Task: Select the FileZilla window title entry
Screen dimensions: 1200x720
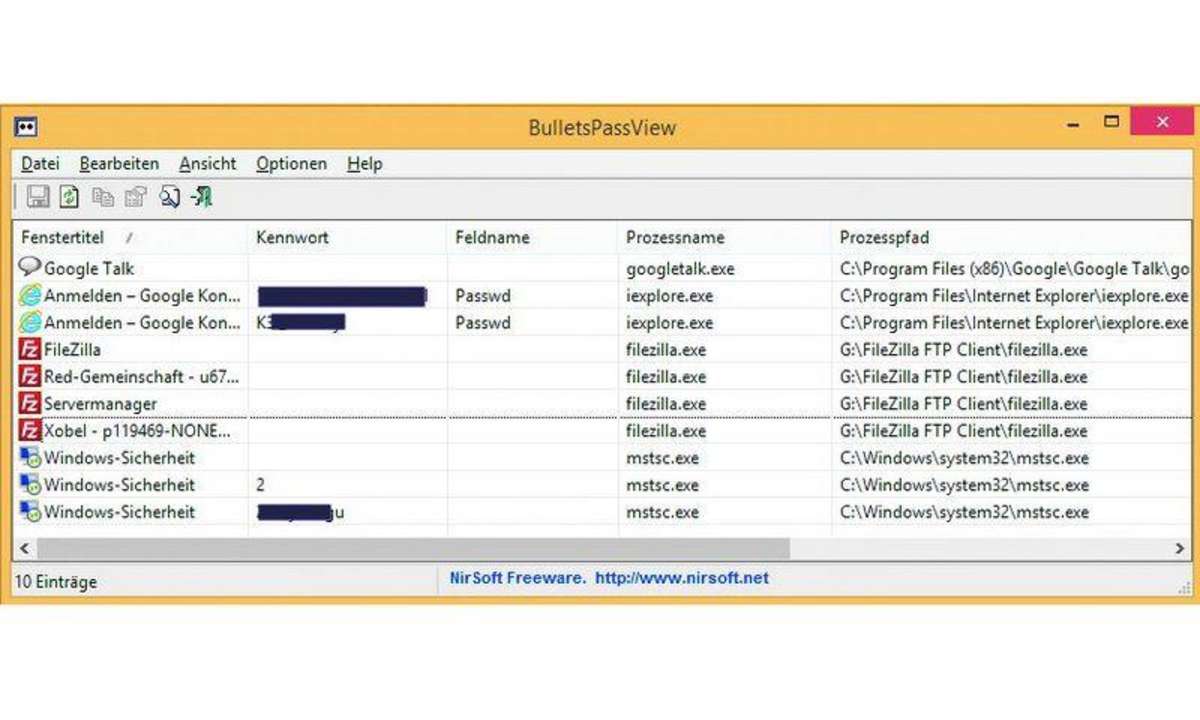Action: pos(72,350)
